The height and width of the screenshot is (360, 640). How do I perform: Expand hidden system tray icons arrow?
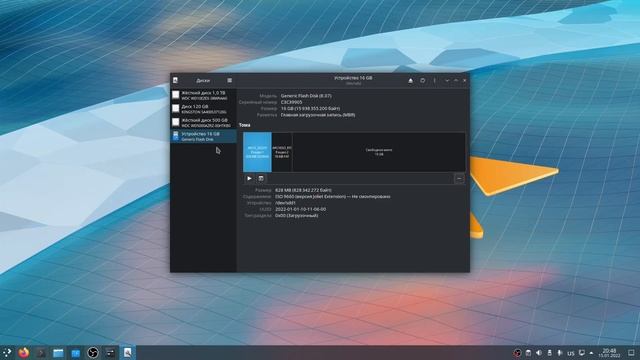pos(591,353)
